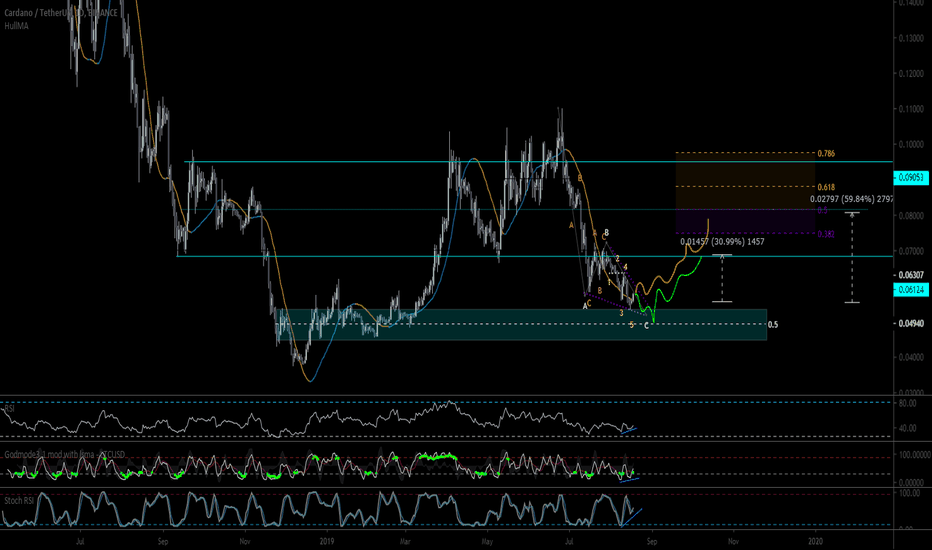Select the 0.786 Fibonacci level label
Viewport: 932px width, 550px height.
(826, 153)
